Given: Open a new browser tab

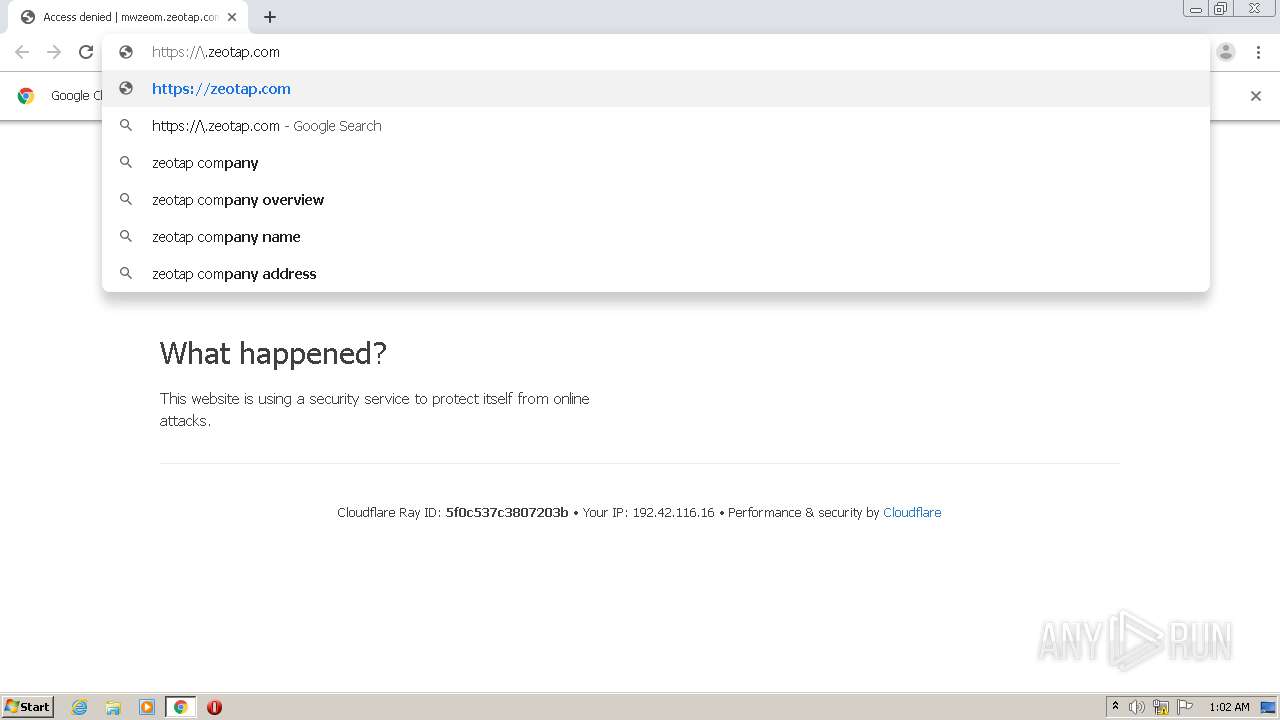Looking at the screenshot, I should (x=270, y=17).
